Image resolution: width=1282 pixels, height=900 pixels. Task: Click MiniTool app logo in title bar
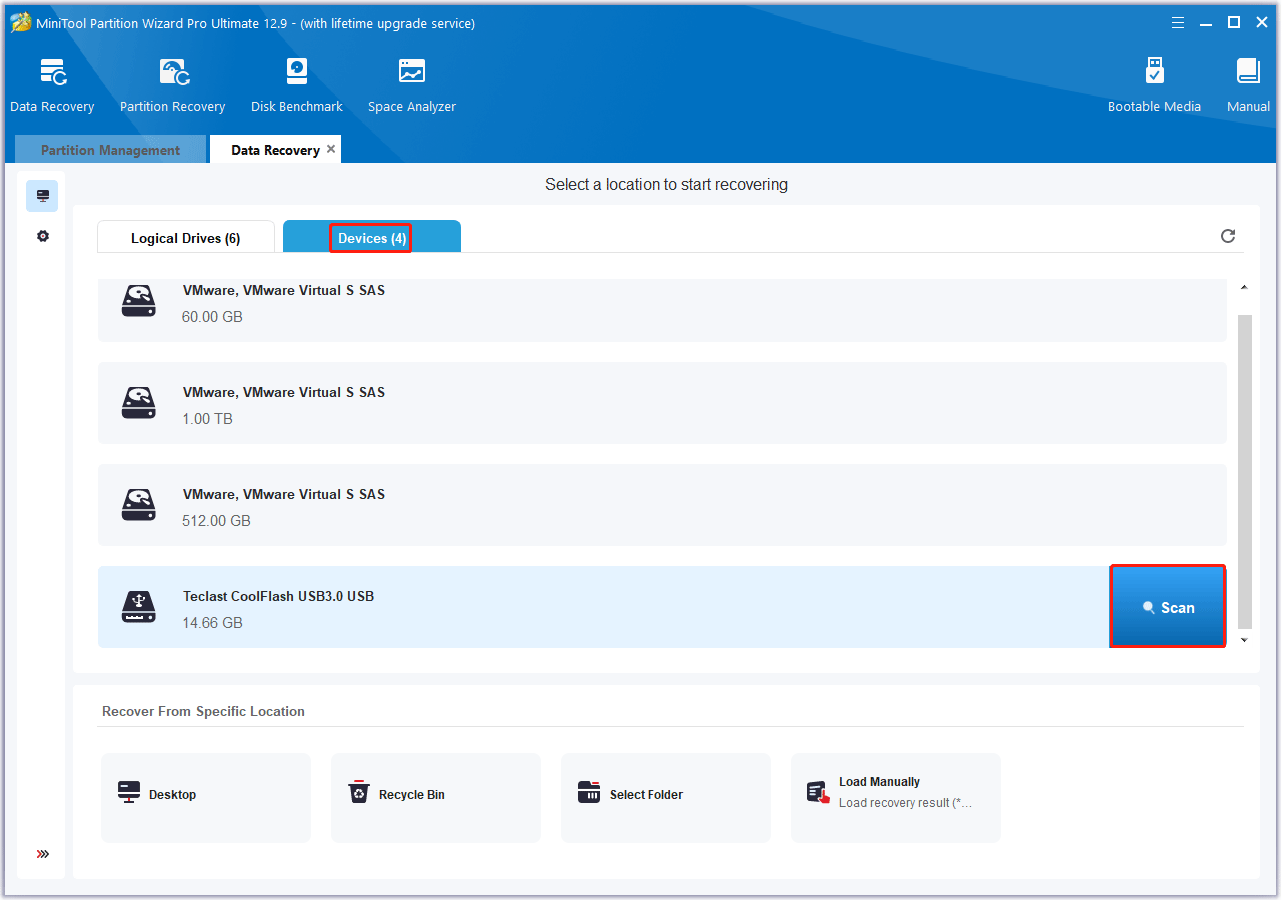coord(20,22)
